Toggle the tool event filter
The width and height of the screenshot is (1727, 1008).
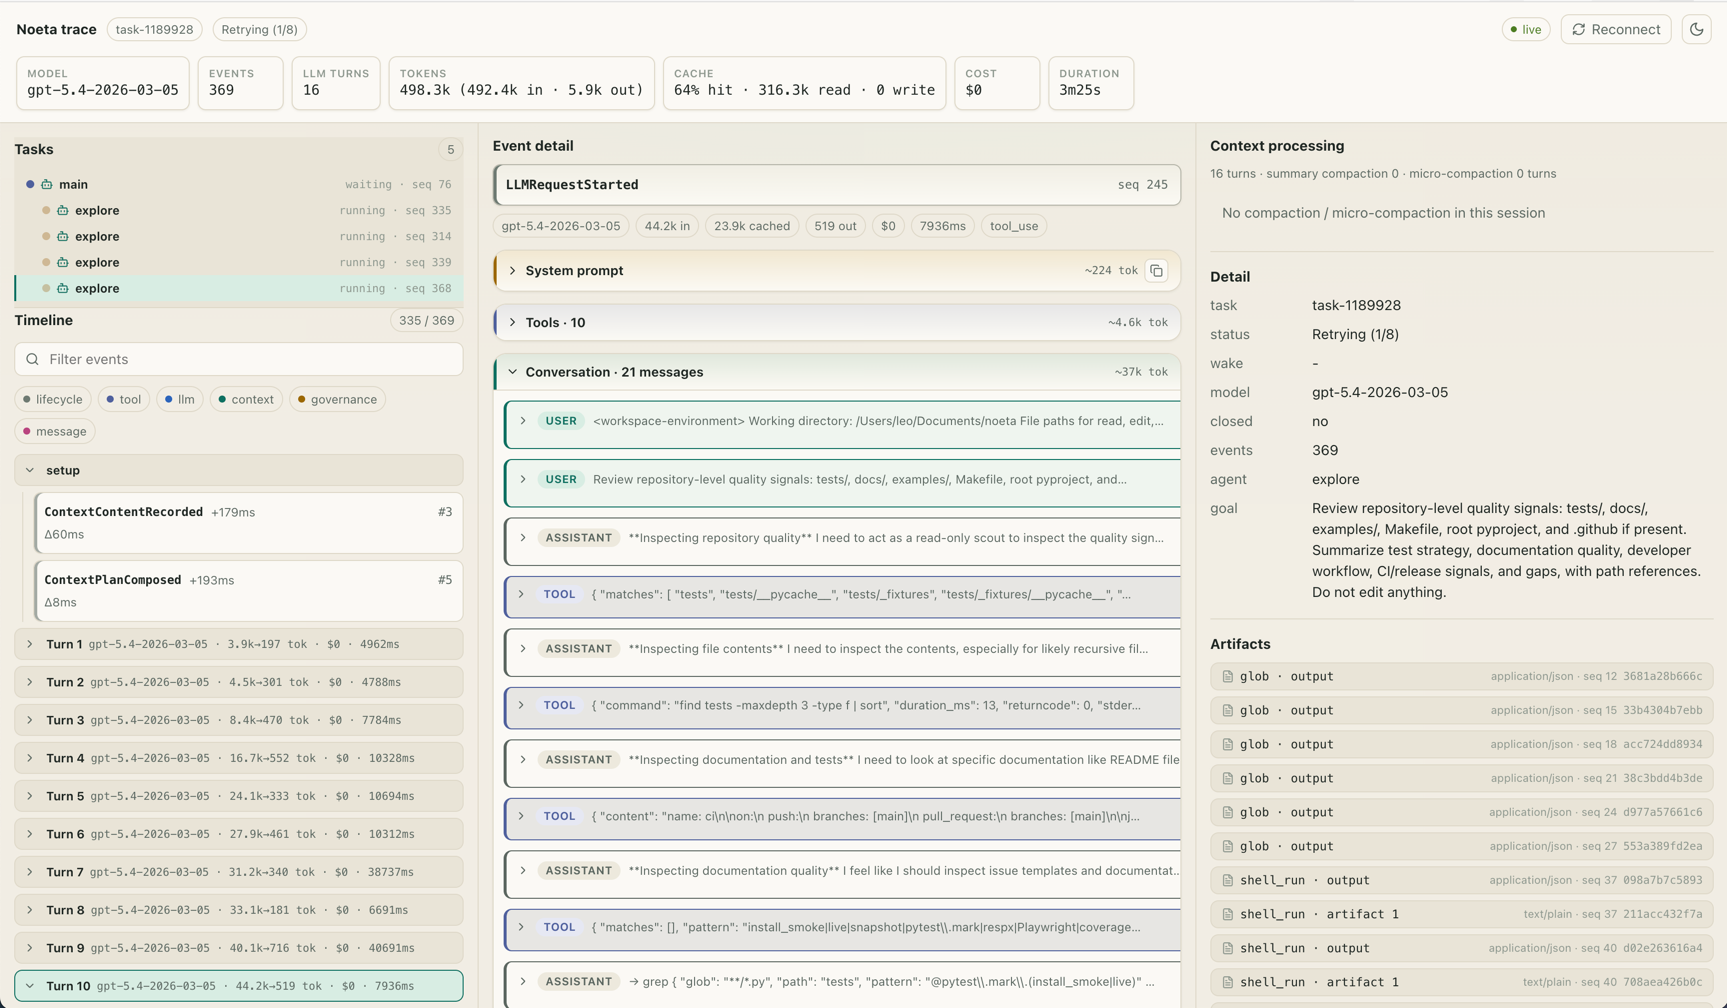pyautogui.click(x=124, y=399)
